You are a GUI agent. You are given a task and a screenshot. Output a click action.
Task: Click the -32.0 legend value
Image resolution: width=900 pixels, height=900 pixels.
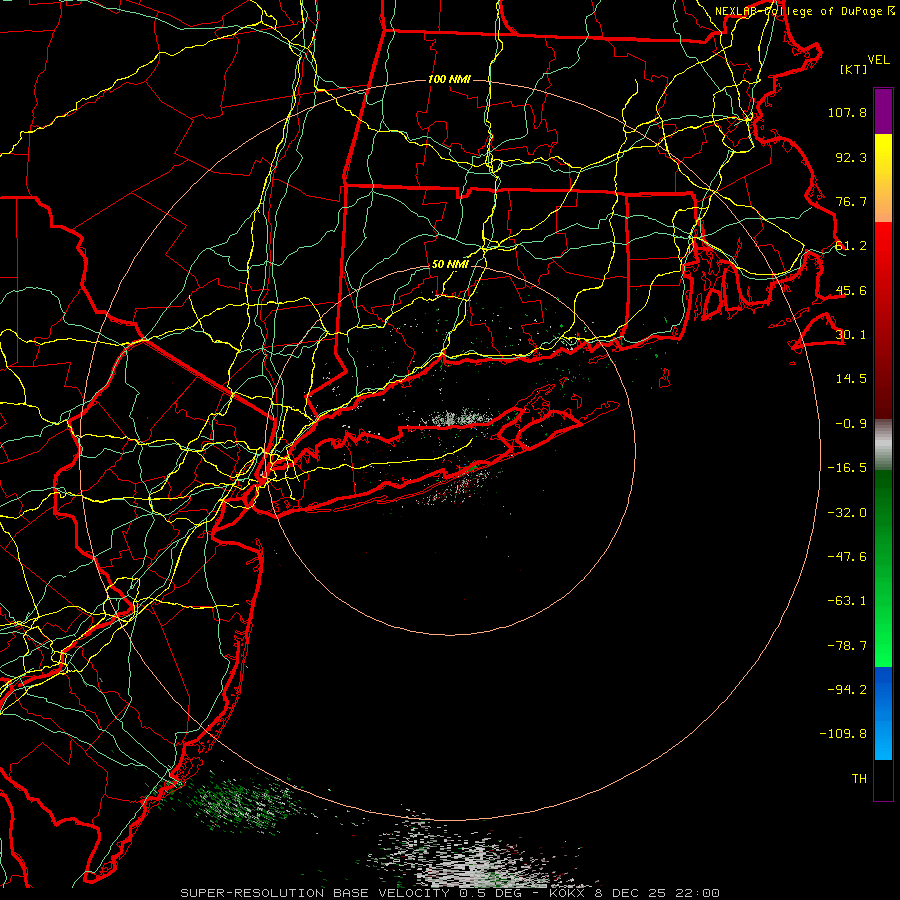coord(847,513)
